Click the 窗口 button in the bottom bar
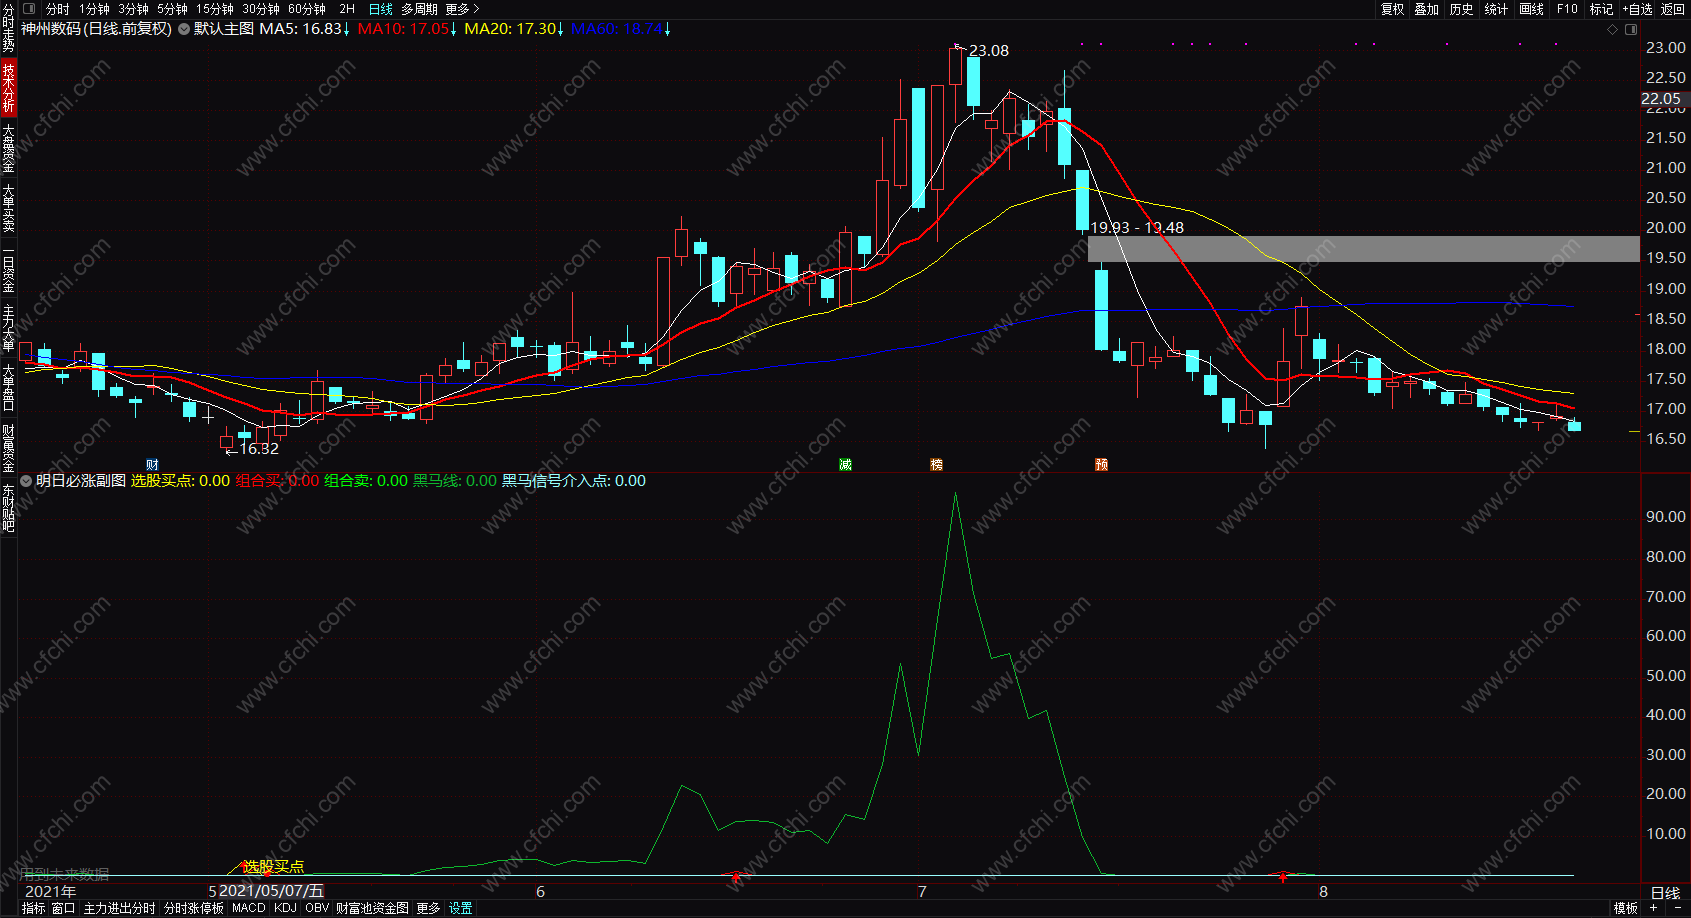Viewport: 1691px width, 918px height. coord(64,908)
